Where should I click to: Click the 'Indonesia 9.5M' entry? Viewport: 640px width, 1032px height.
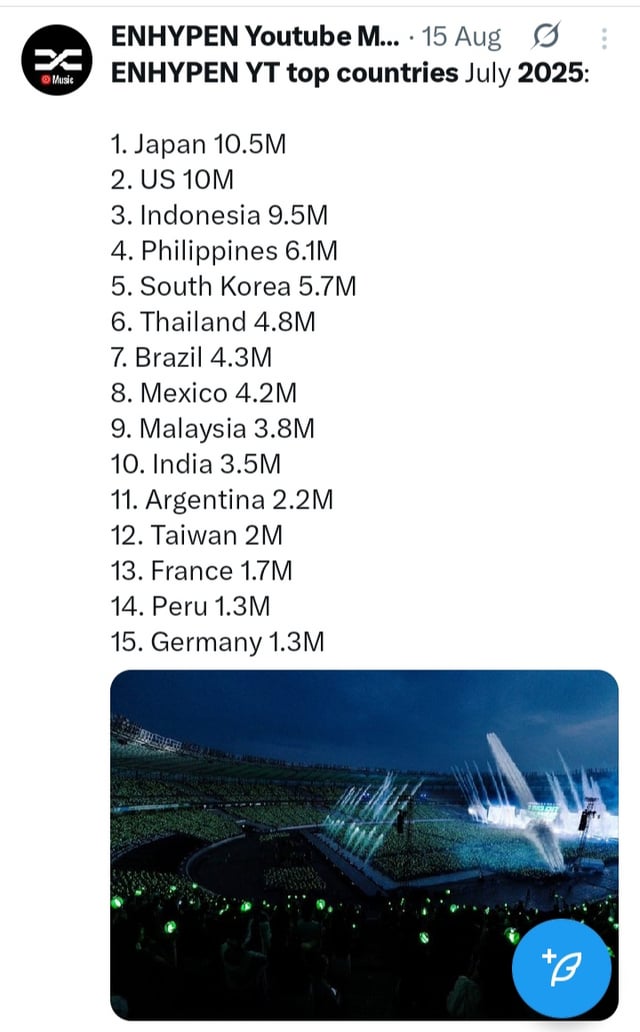219,215
